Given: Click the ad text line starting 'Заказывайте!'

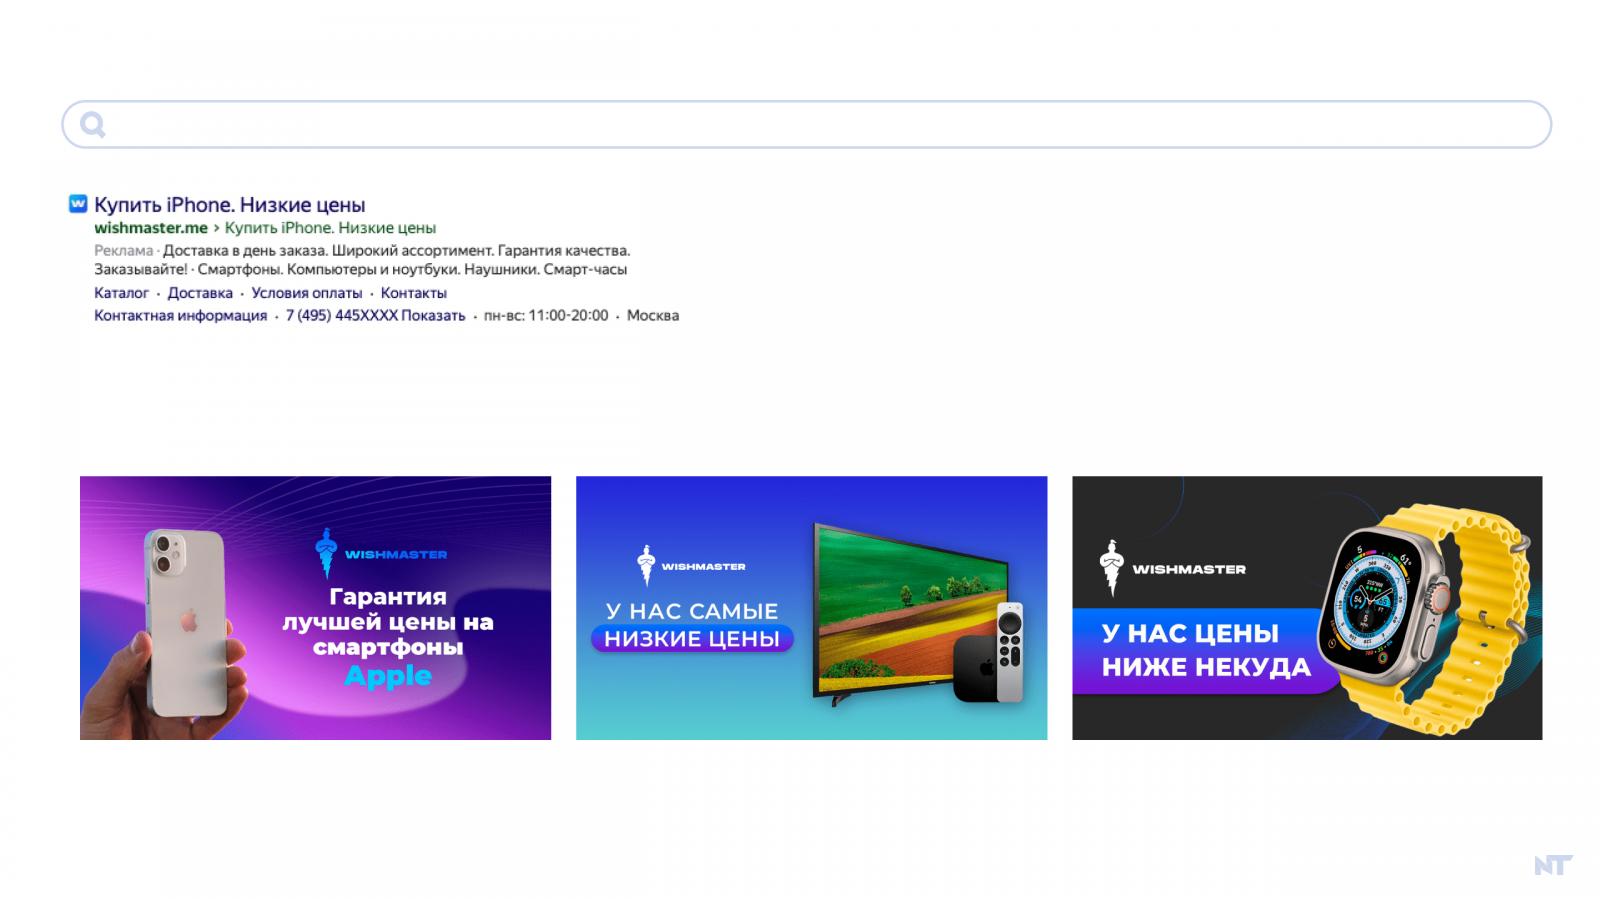Looking at the screenshot, I should tap(361, 269).
